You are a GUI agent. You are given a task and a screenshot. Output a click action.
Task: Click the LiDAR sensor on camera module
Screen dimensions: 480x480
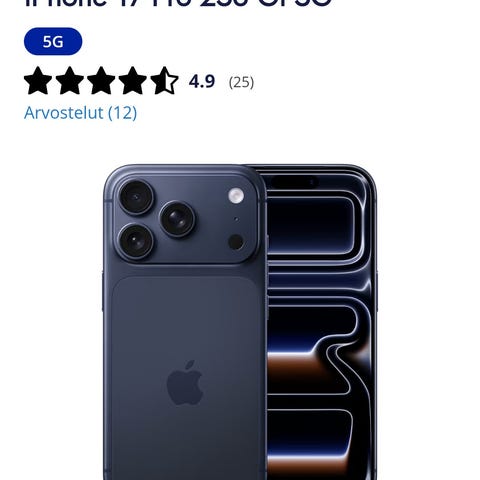[x=236, y=242]
